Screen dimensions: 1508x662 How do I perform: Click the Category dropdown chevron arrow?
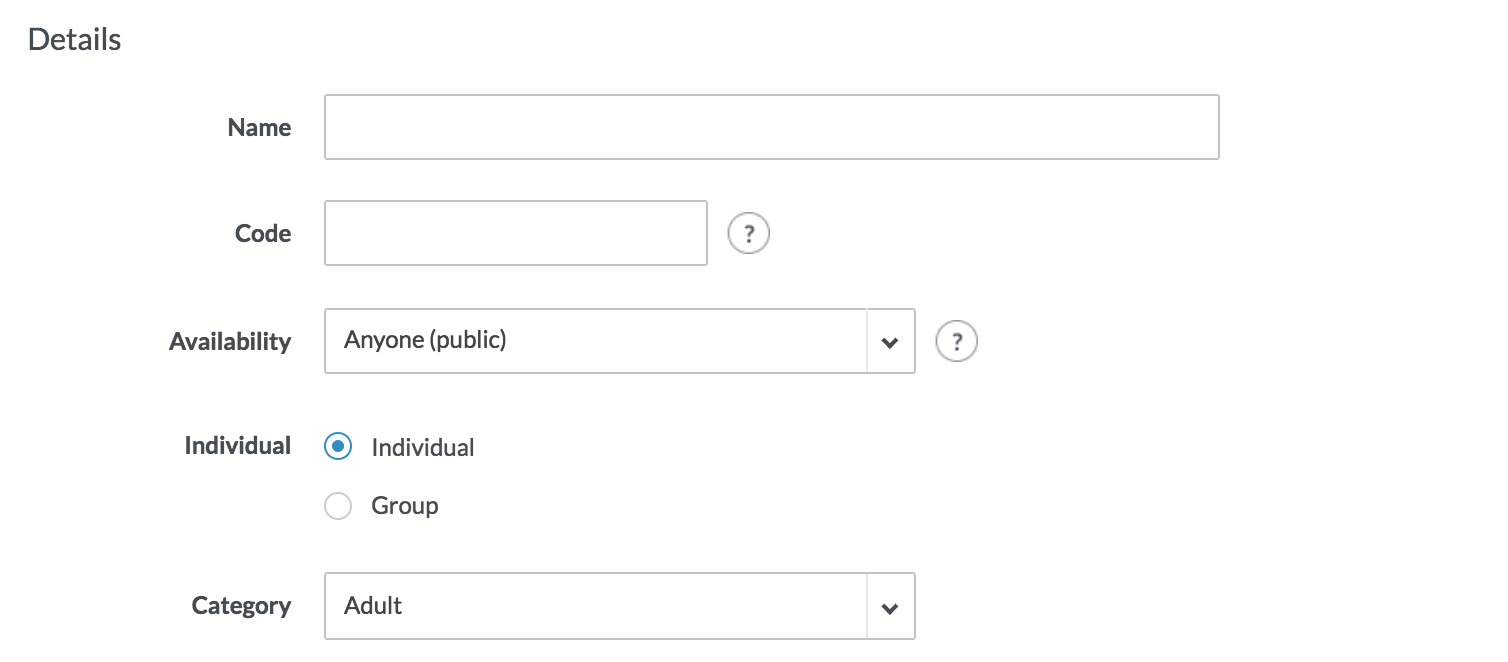click(890, 607)
